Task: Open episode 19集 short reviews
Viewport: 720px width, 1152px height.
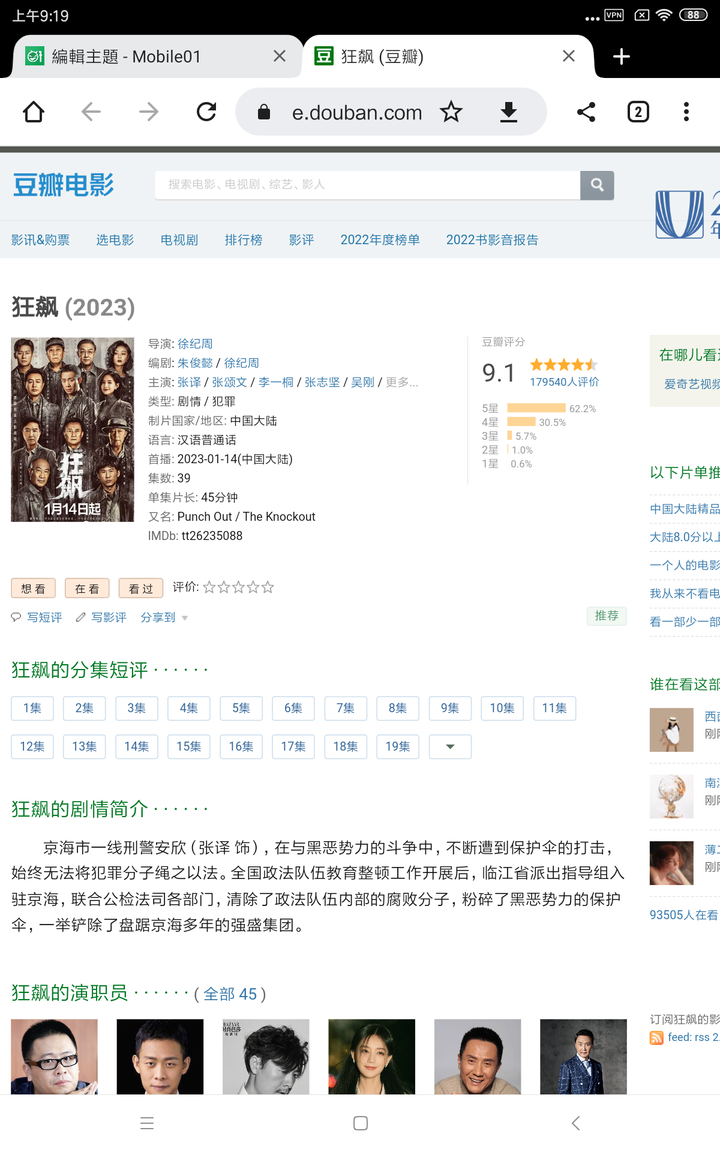Action: pos(397,746)
